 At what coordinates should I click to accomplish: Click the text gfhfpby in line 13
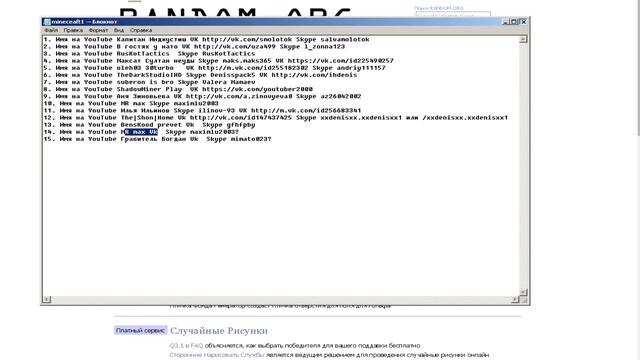point(241,125)
